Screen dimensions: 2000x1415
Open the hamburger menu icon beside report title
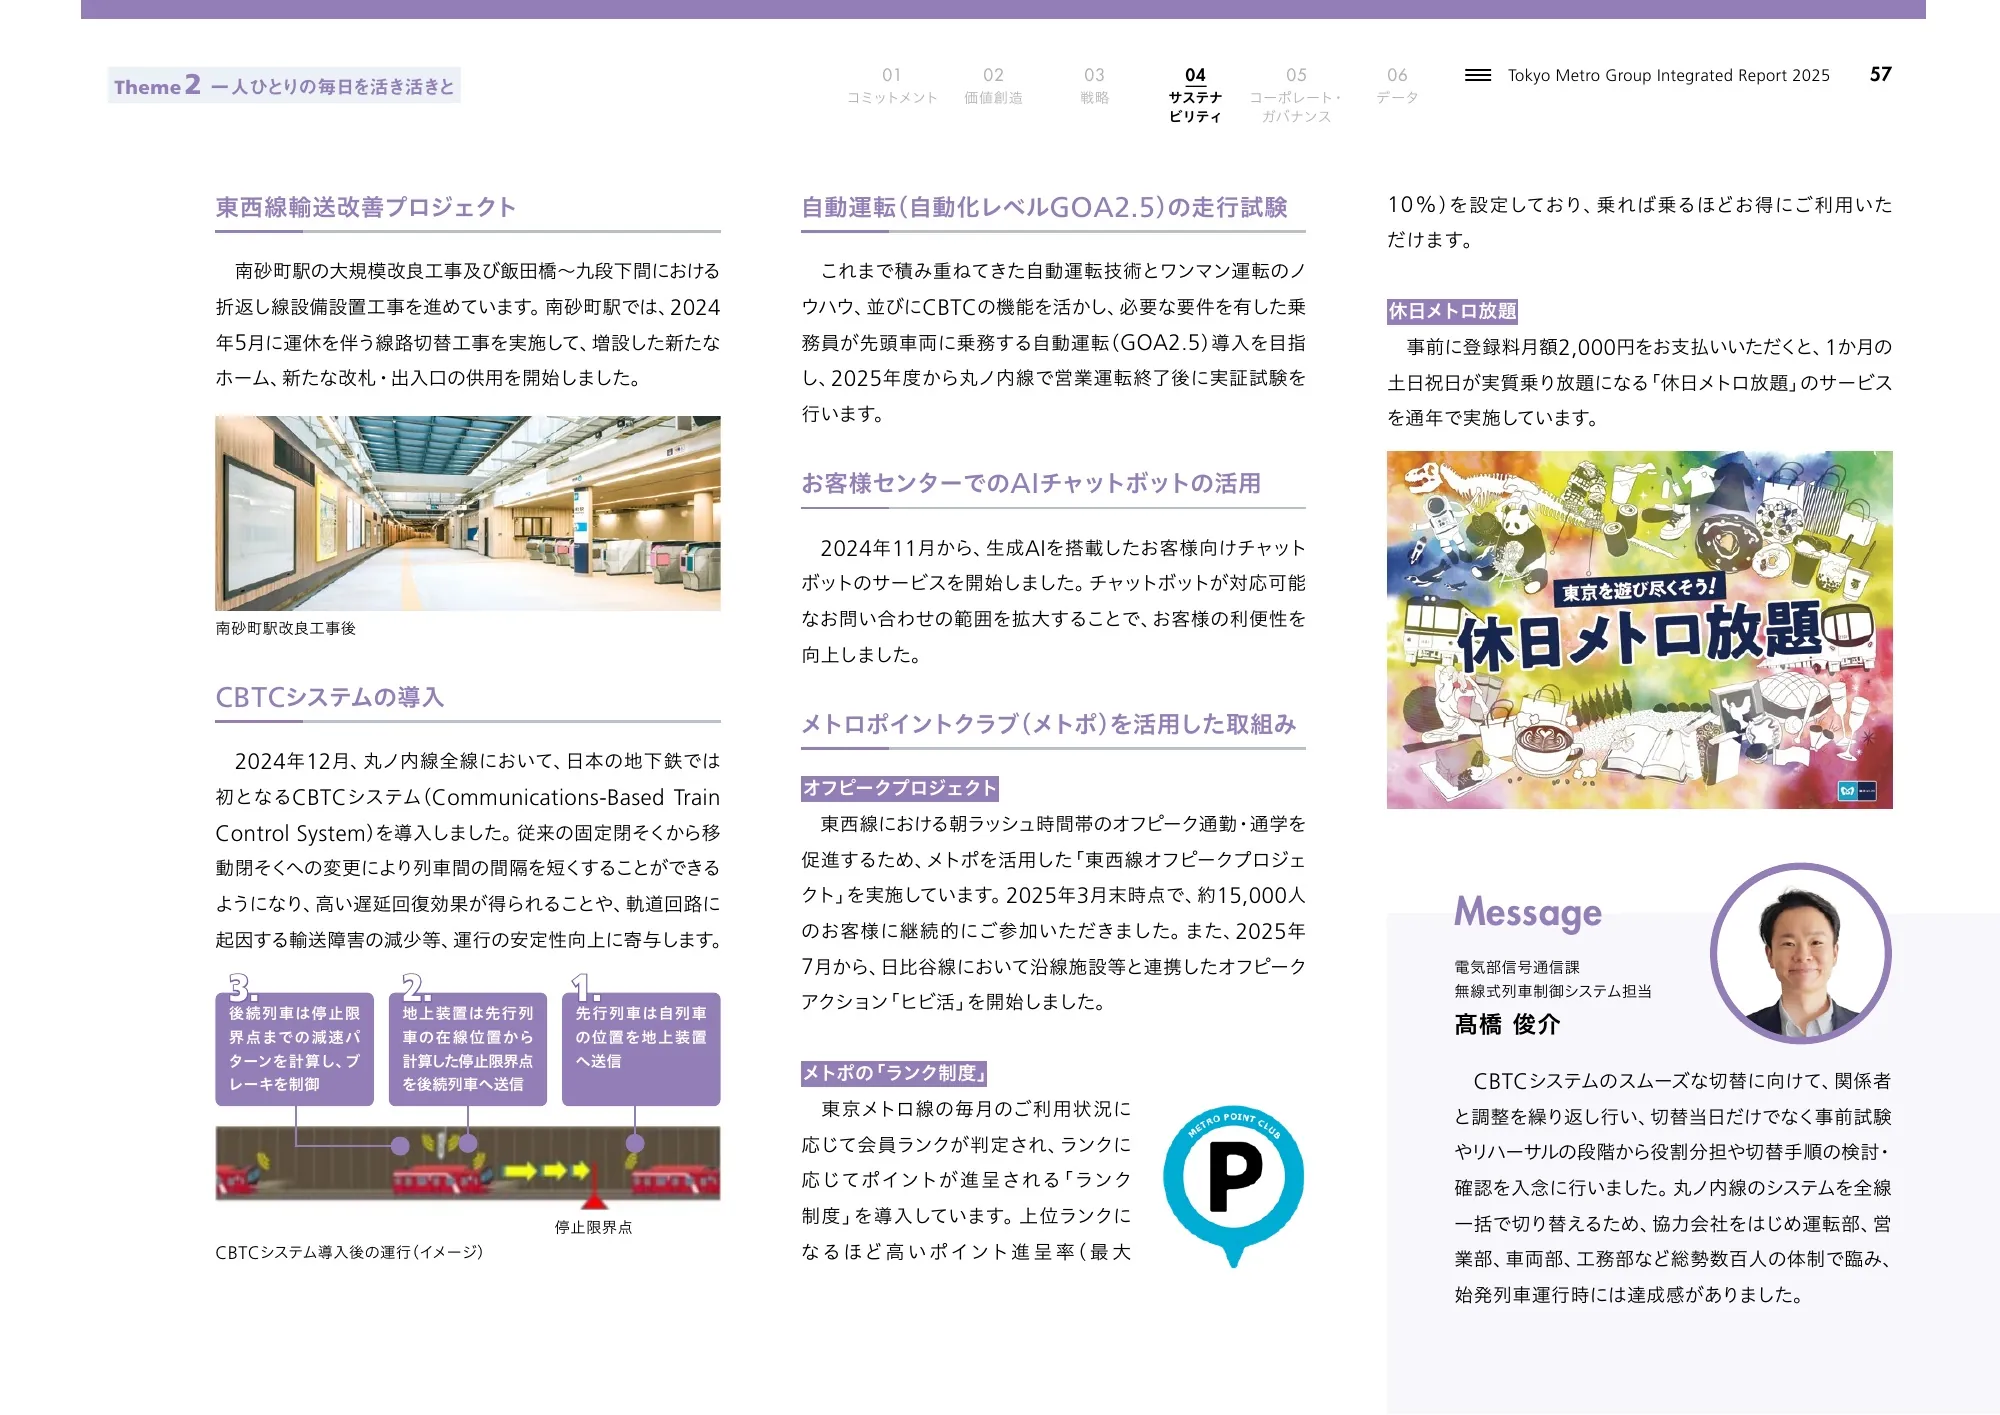1477,75
